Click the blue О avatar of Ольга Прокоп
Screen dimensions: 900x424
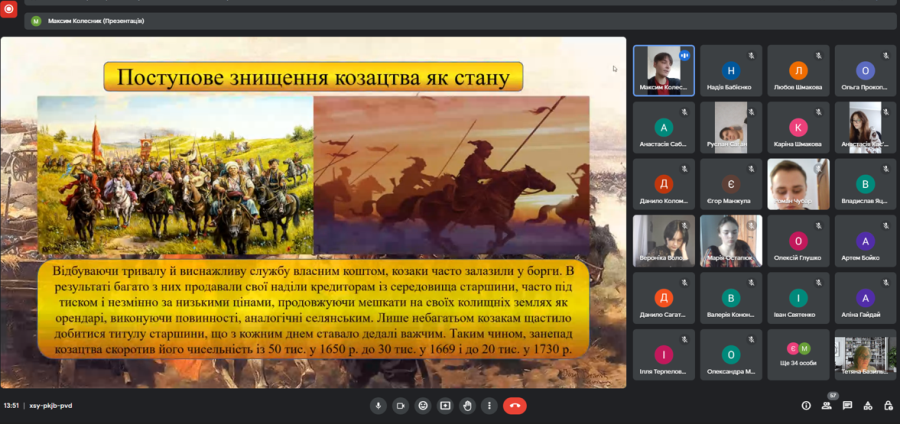[865, 71]
